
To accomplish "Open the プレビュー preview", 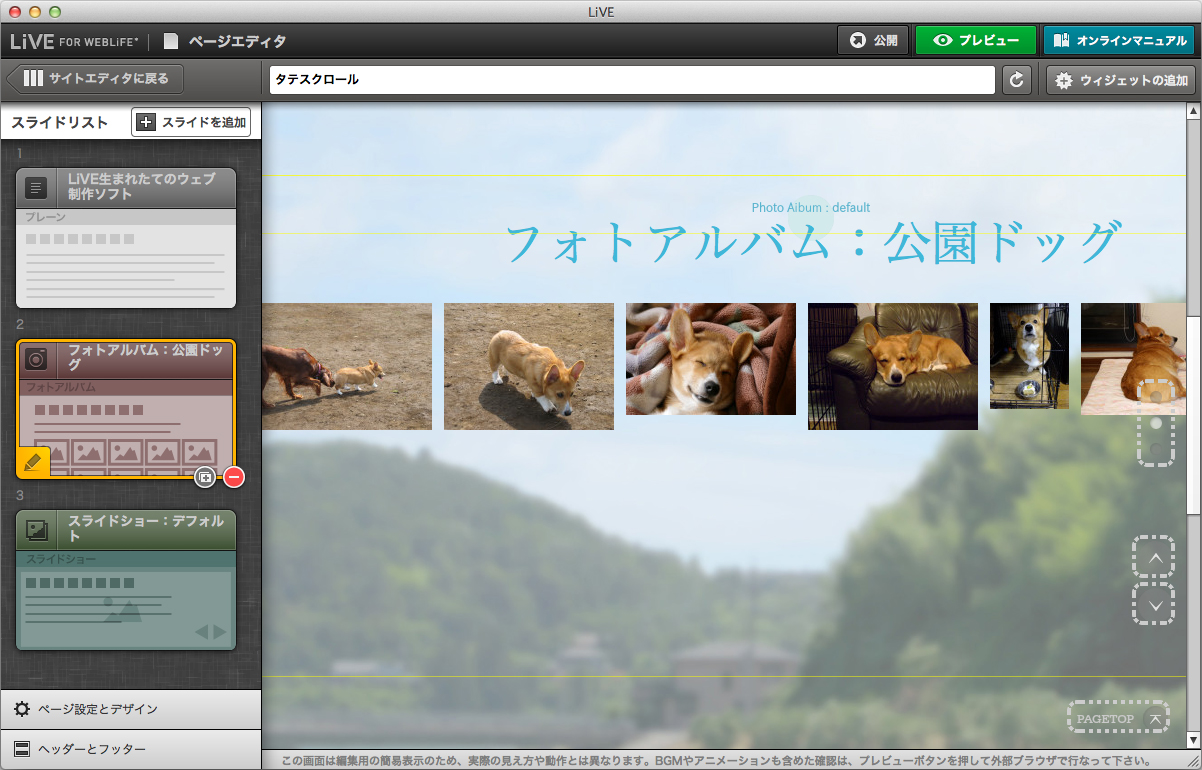I will coord(975,41).
